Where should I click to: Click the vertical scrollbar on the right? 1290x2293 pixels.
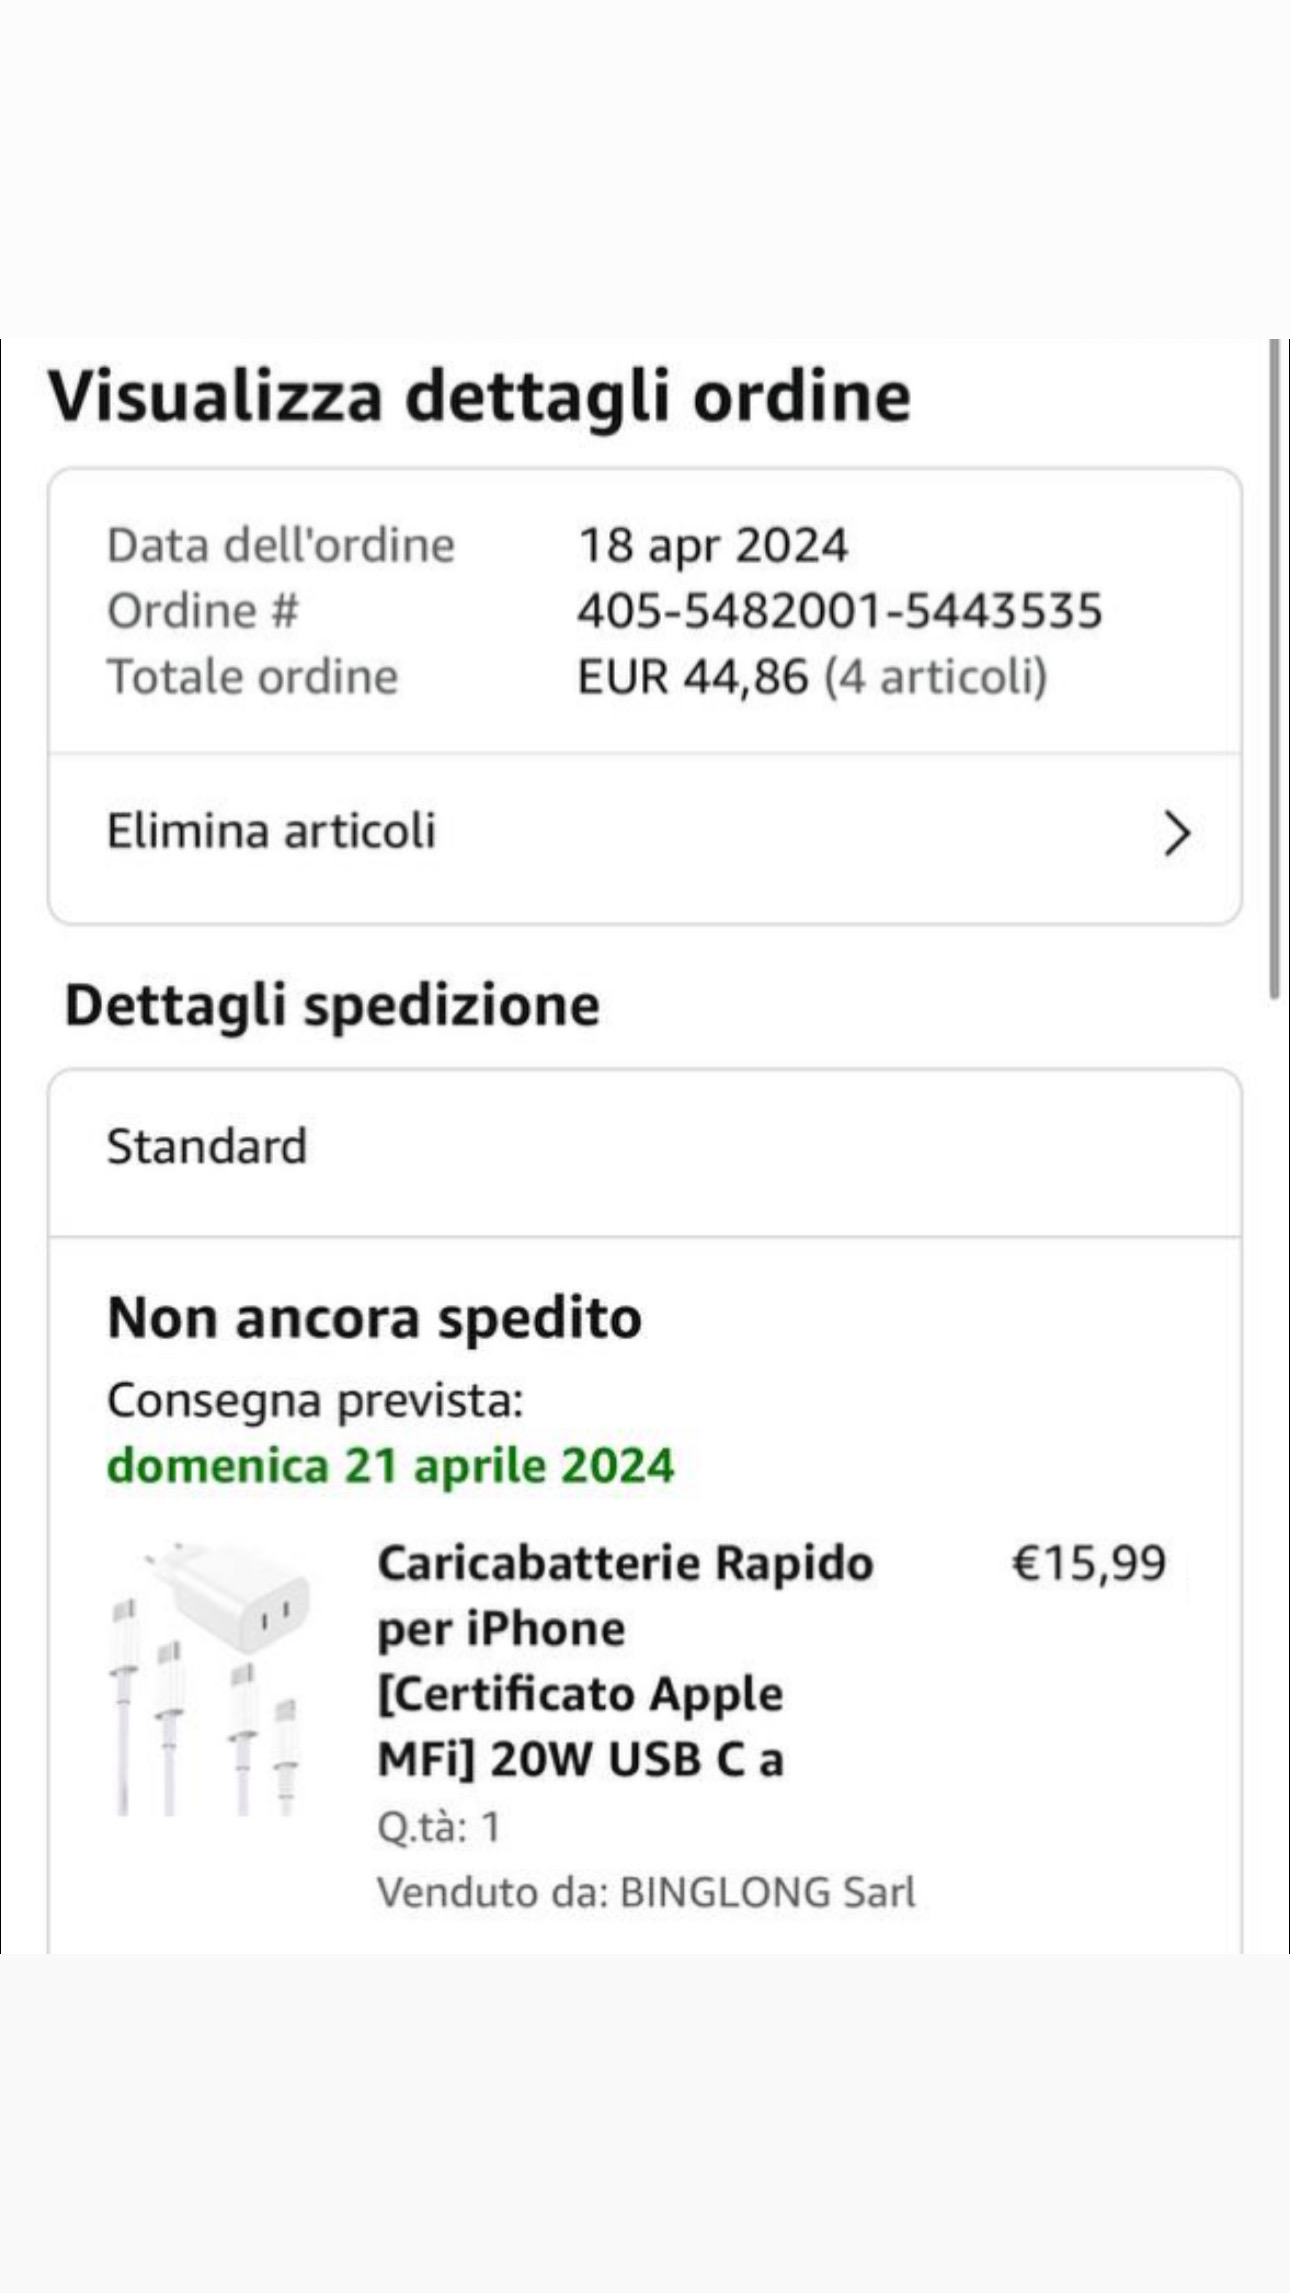(1274, 668)
